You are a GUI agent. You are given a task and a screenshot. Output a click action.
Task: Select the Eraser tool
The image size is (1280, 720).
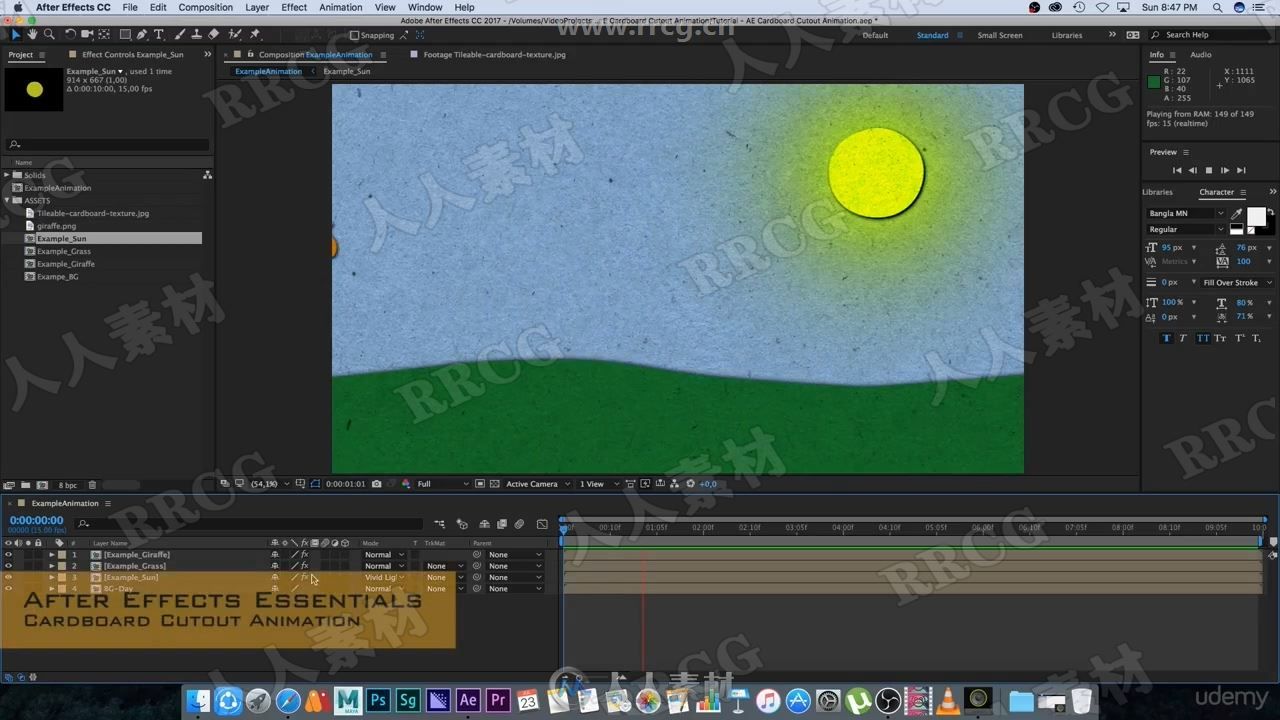[x=213, y=34]
